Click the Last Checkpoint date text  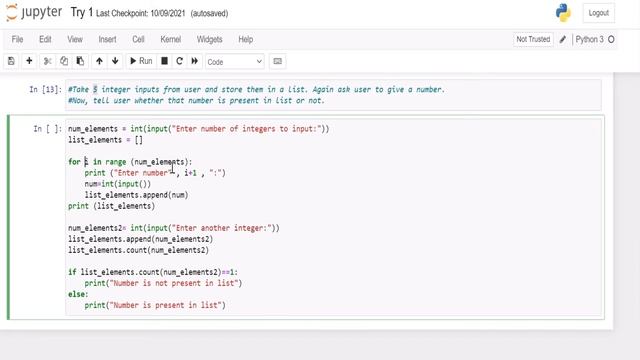(140, 13)
